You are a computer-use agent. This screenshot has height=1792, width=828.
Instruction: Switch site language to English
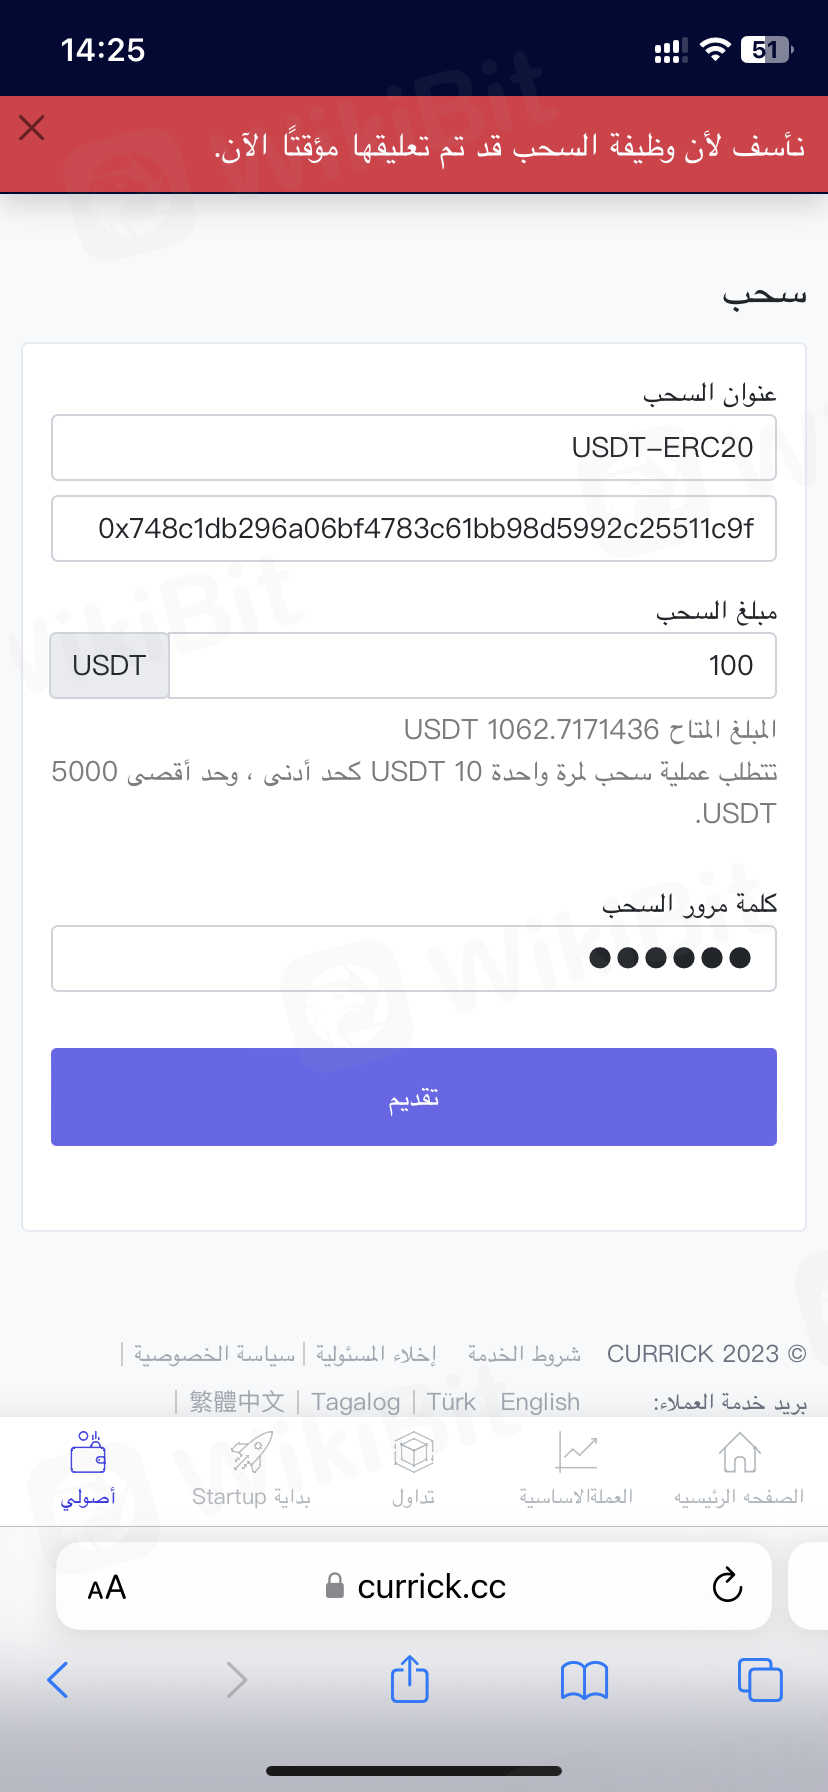[x=540, y=1402]
